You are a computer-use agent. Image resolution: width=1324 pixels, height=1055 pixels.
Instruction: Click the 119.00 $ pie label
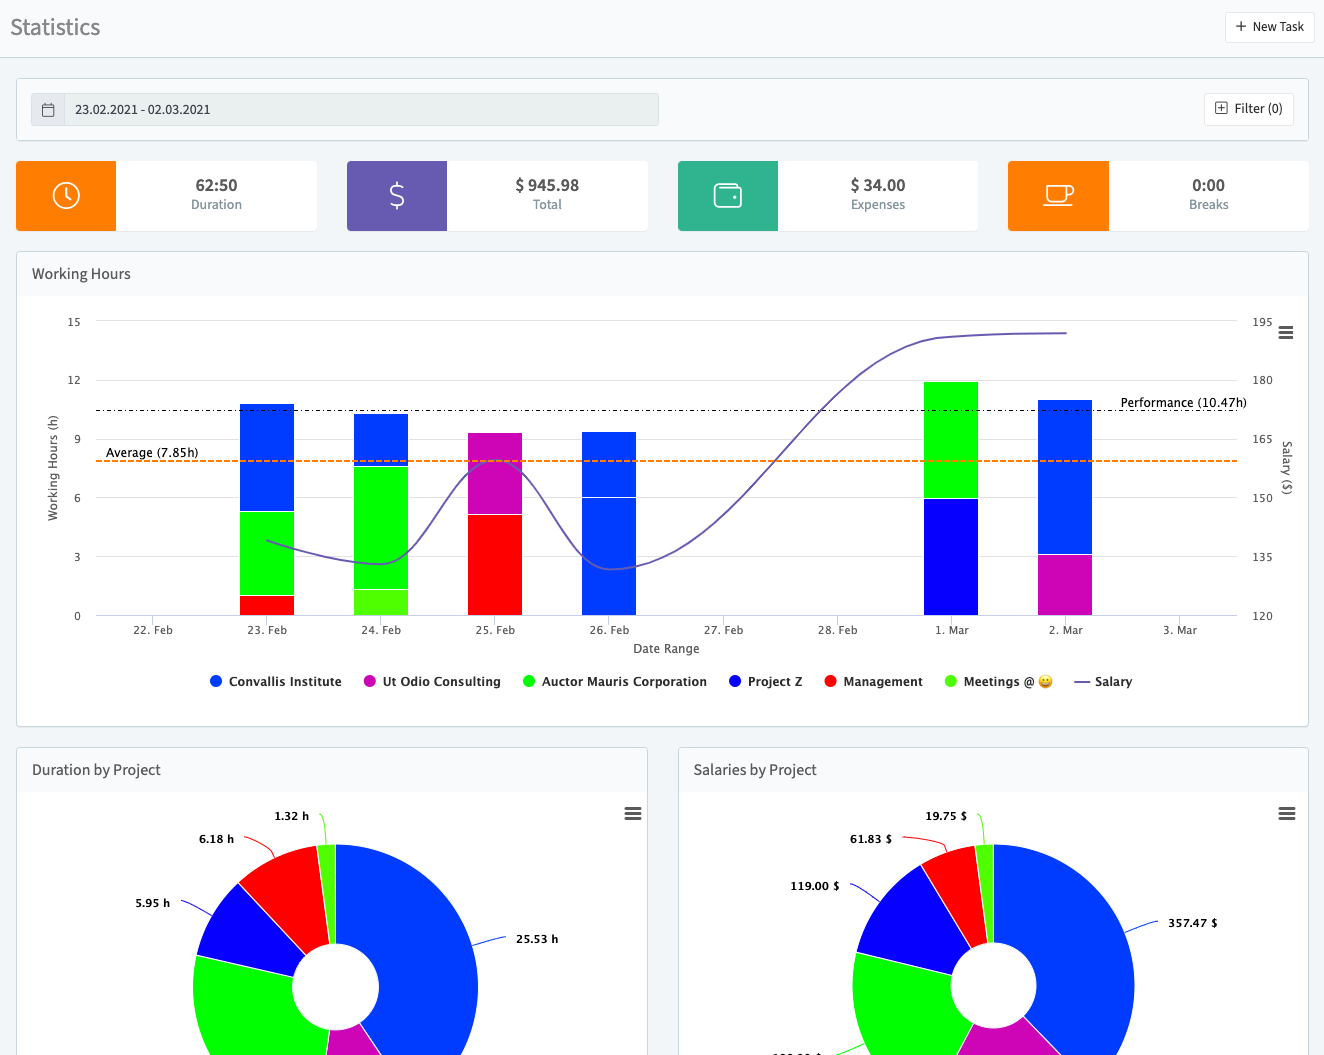(815, 886)
